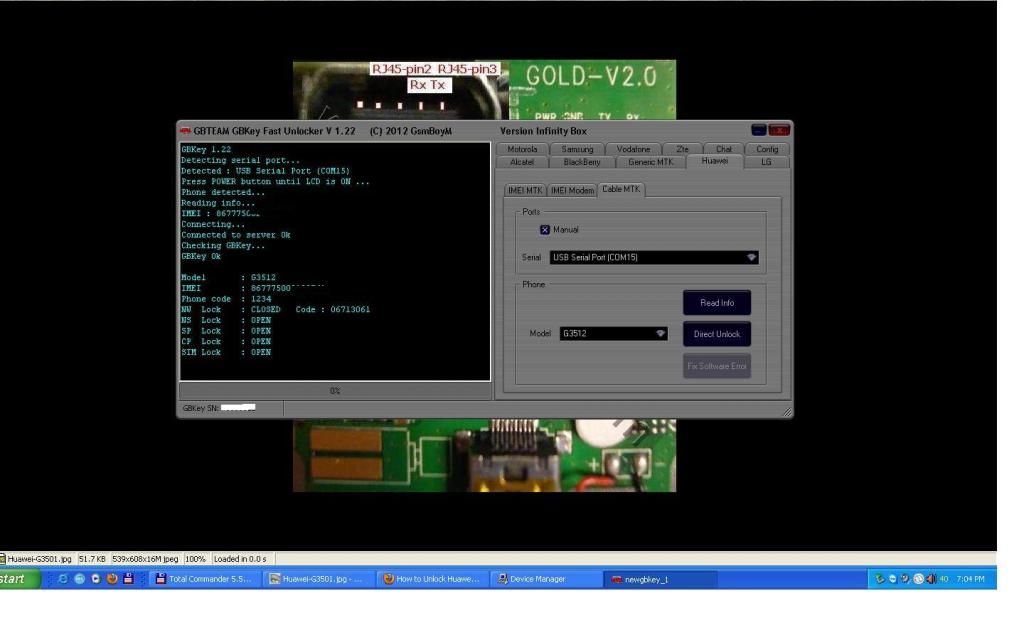The image size is (1024, 640).
Task: Click the 'Phone detected...' log line
Action: 223,193
